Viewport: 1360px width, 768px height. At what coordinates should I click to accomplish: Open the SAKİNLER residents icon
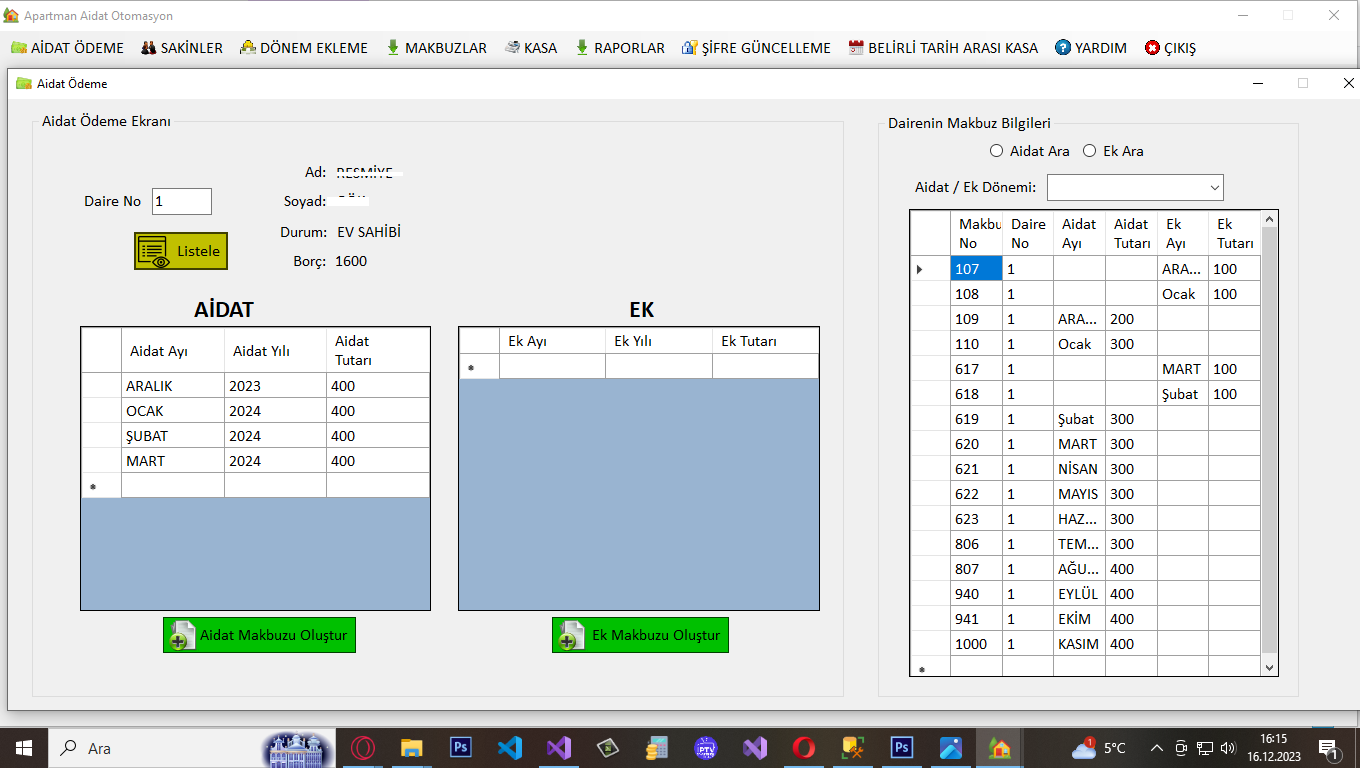pos(148,48)
